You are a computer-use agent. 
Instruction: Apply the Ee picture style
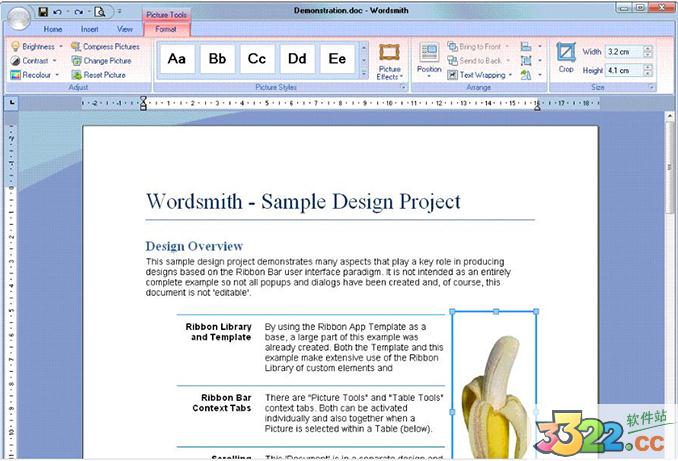pos(337,59)
